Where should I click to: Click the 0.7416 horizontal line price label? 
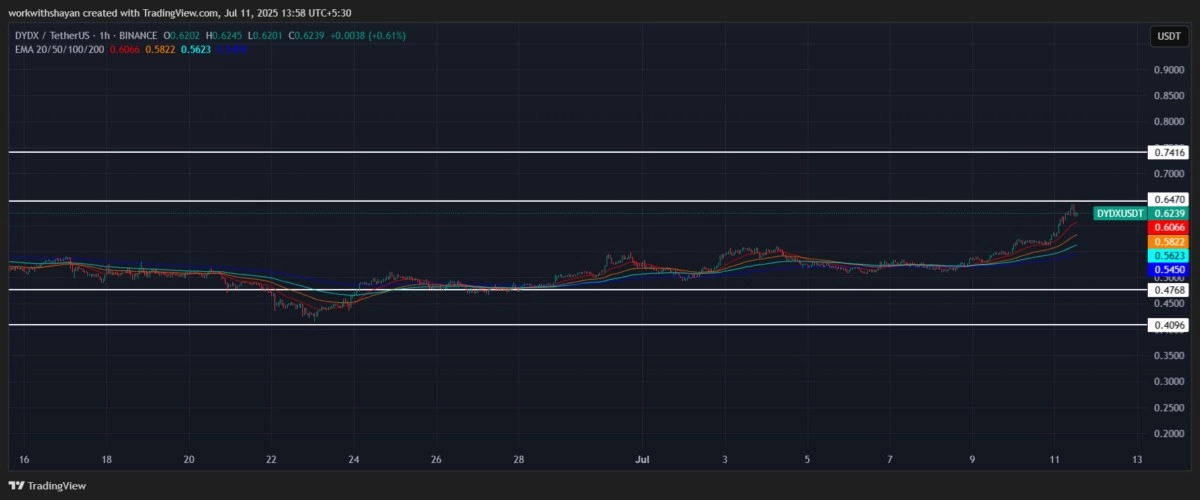[1169, 152]
